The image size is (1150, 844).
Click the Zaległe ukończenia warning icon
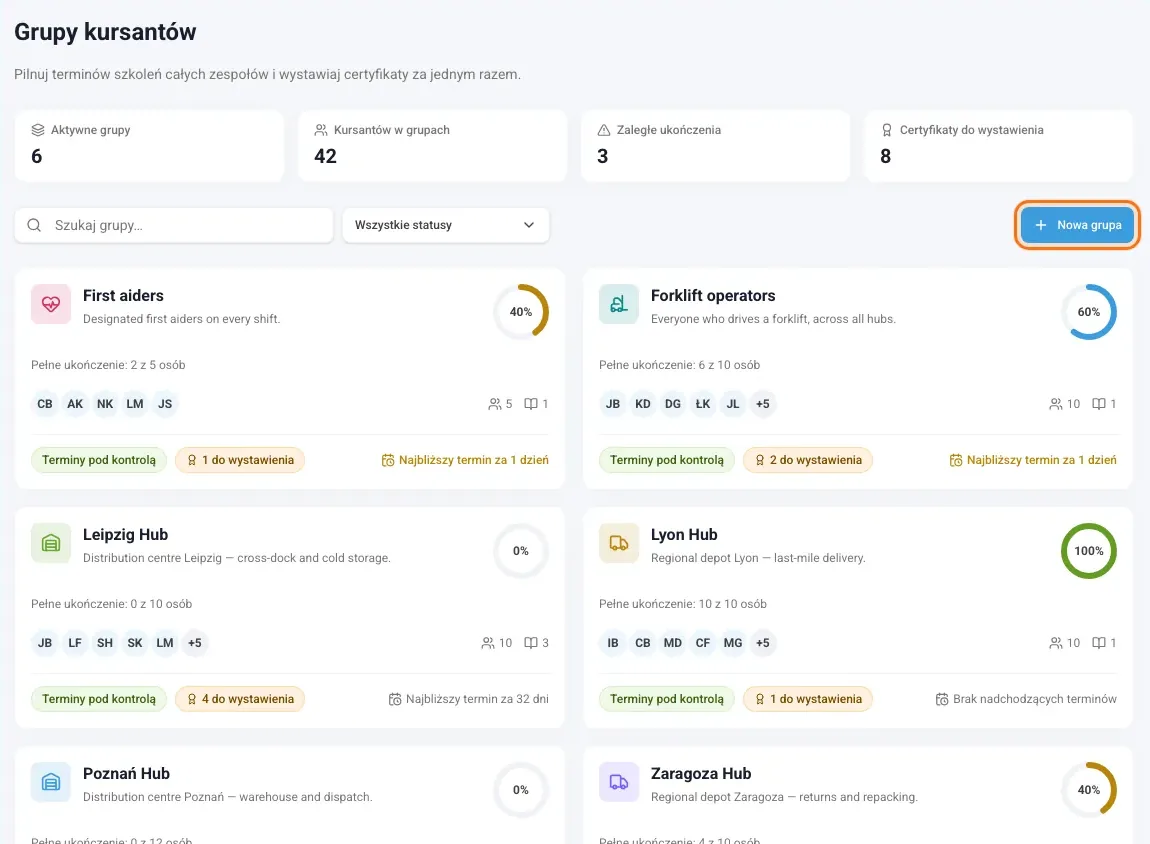tap(604, 130)
